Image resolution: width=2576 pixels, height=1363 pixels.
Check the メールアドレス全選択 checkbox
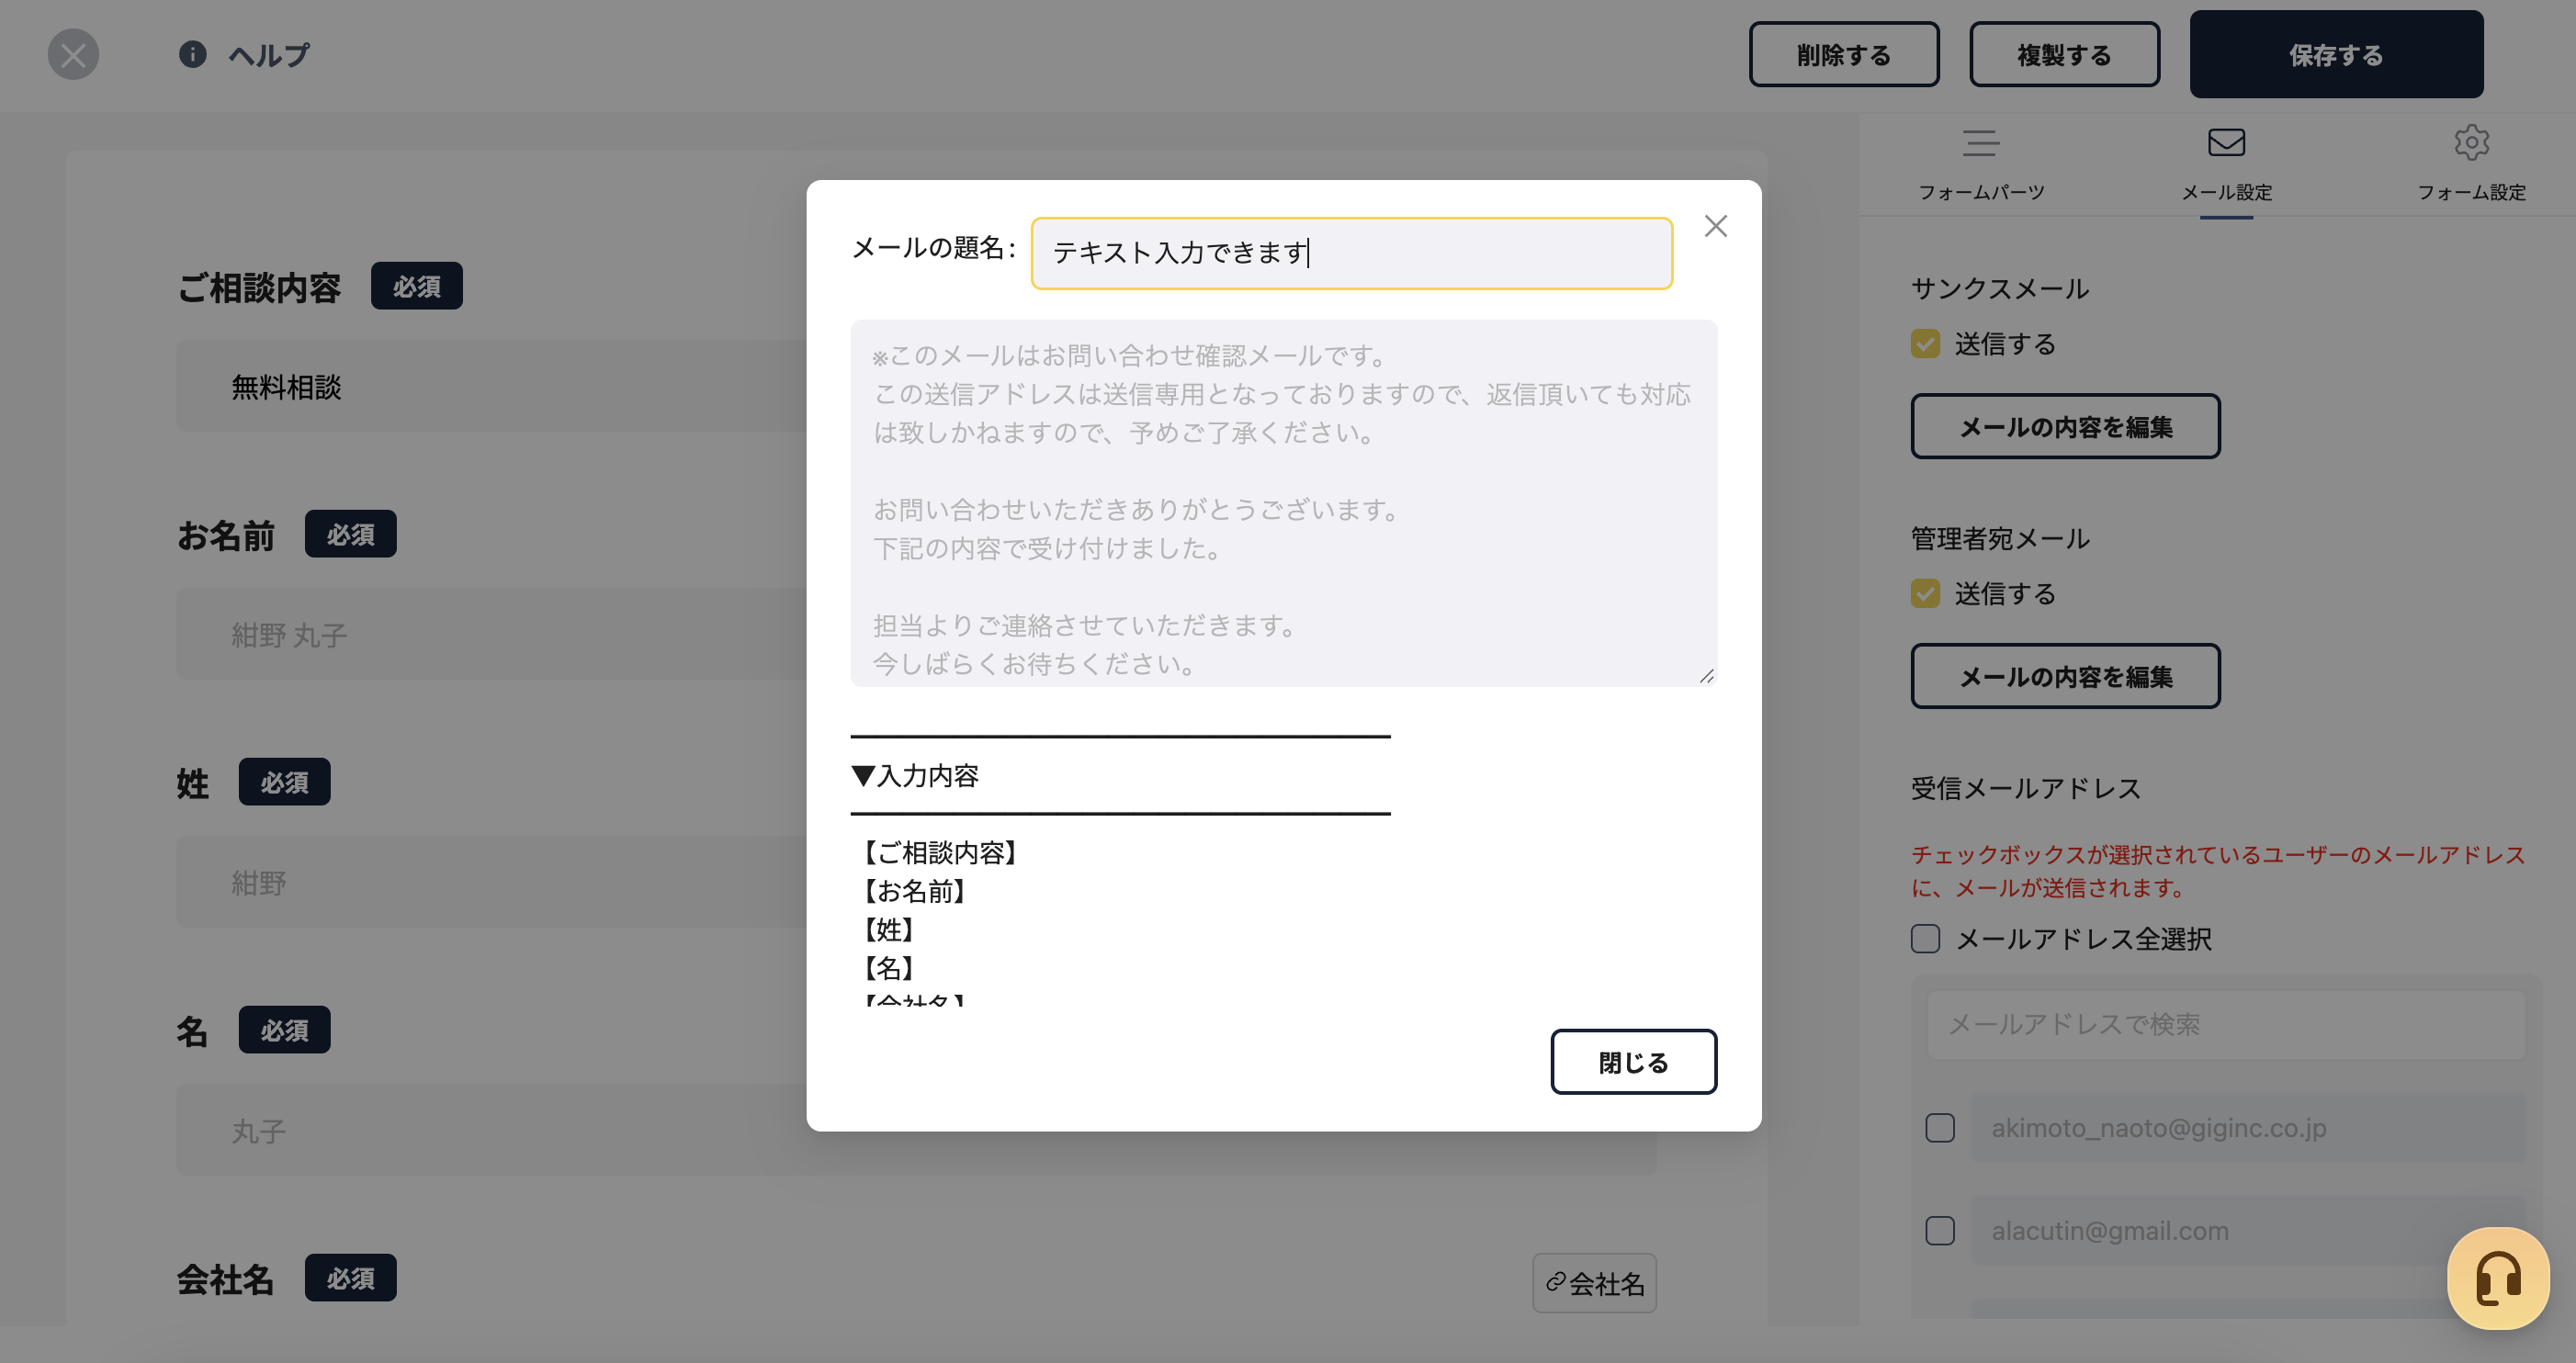point(1925,939)
